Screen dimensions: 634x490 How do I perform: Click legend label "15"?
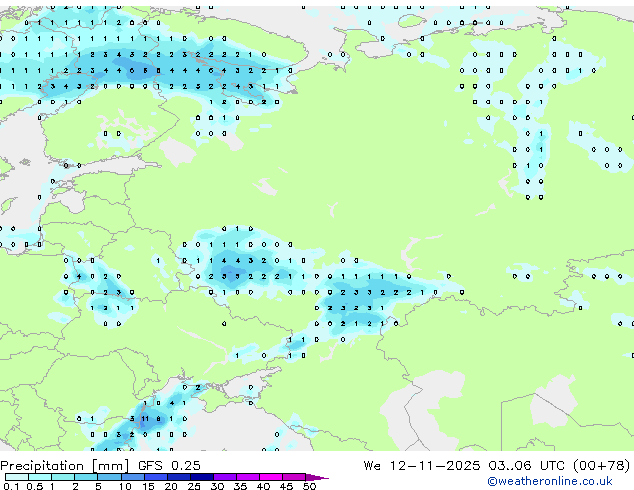coord(148,486)
